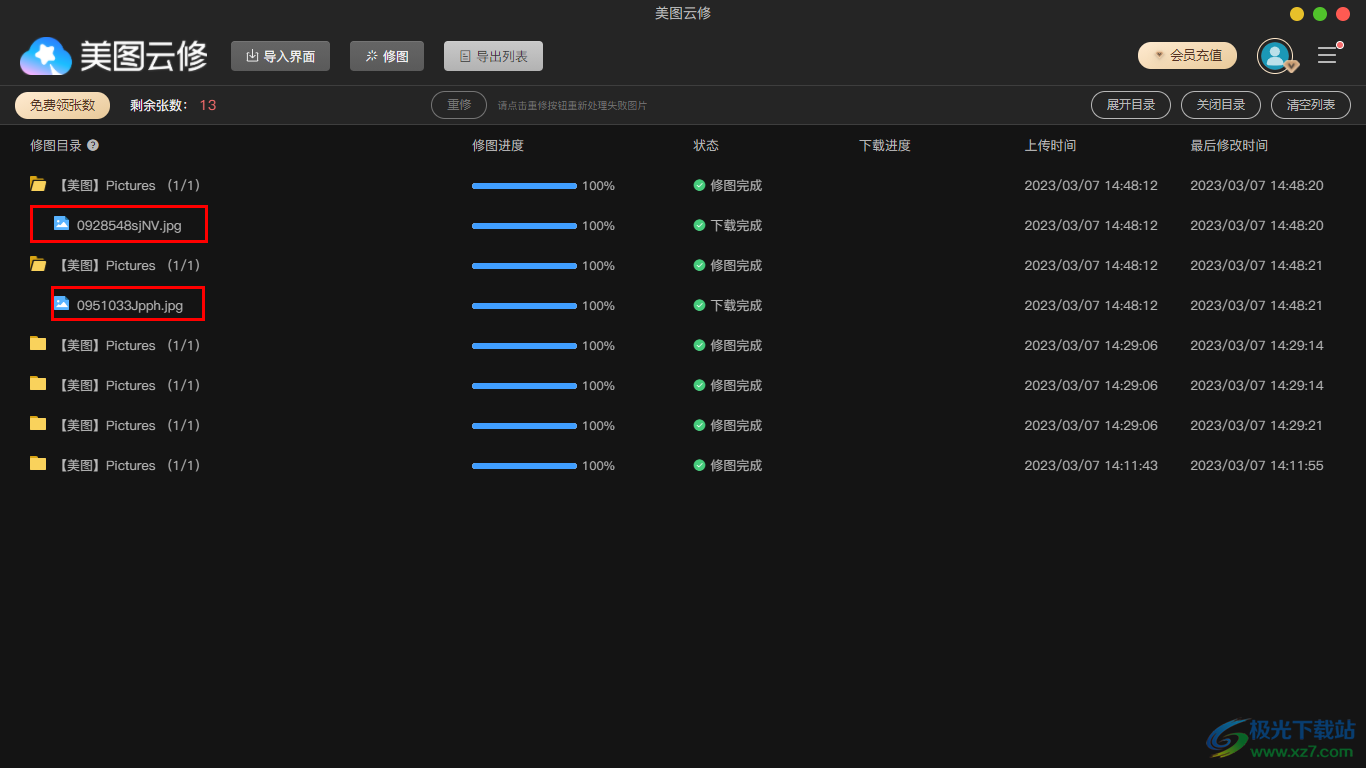The width and height of the screenshot is (1366, 768).
Task: Click the yellow minimize window dot
Action: coord(1296,14)
